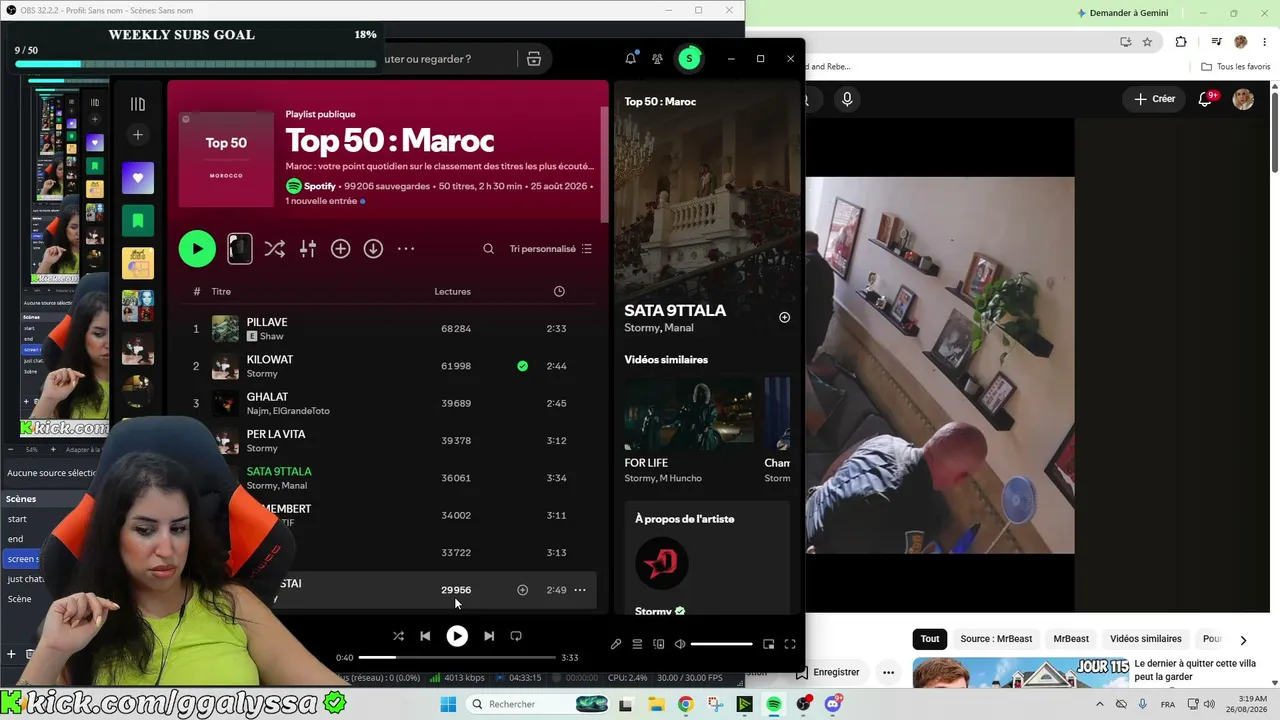Open artist Shaw under PILLAVE
The image size is (1280, 720).
pyautogui.click(x=271, y=337)
